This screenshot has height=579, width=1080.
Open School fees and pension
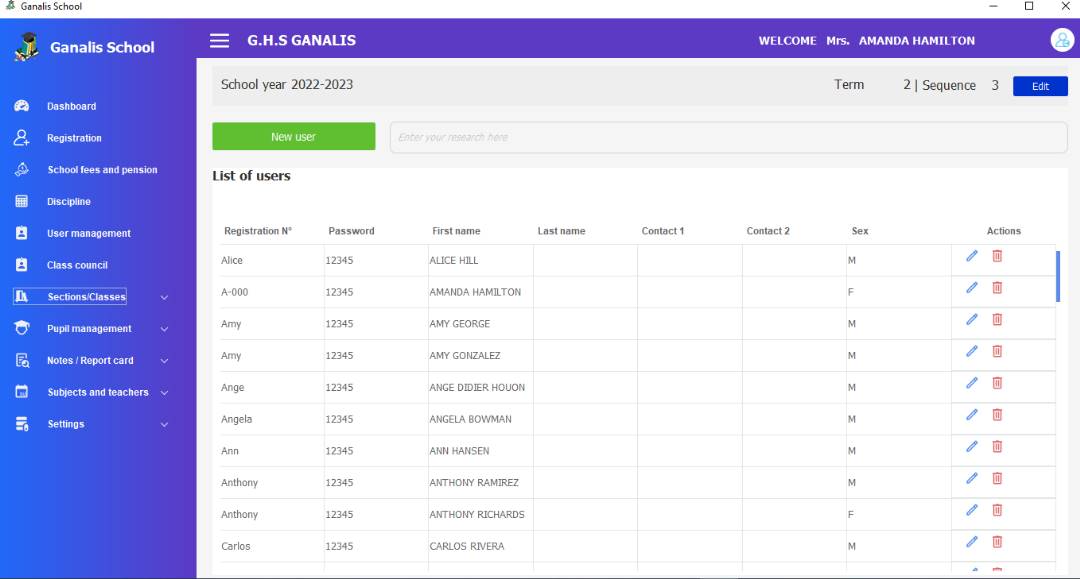tap(103, 169)
